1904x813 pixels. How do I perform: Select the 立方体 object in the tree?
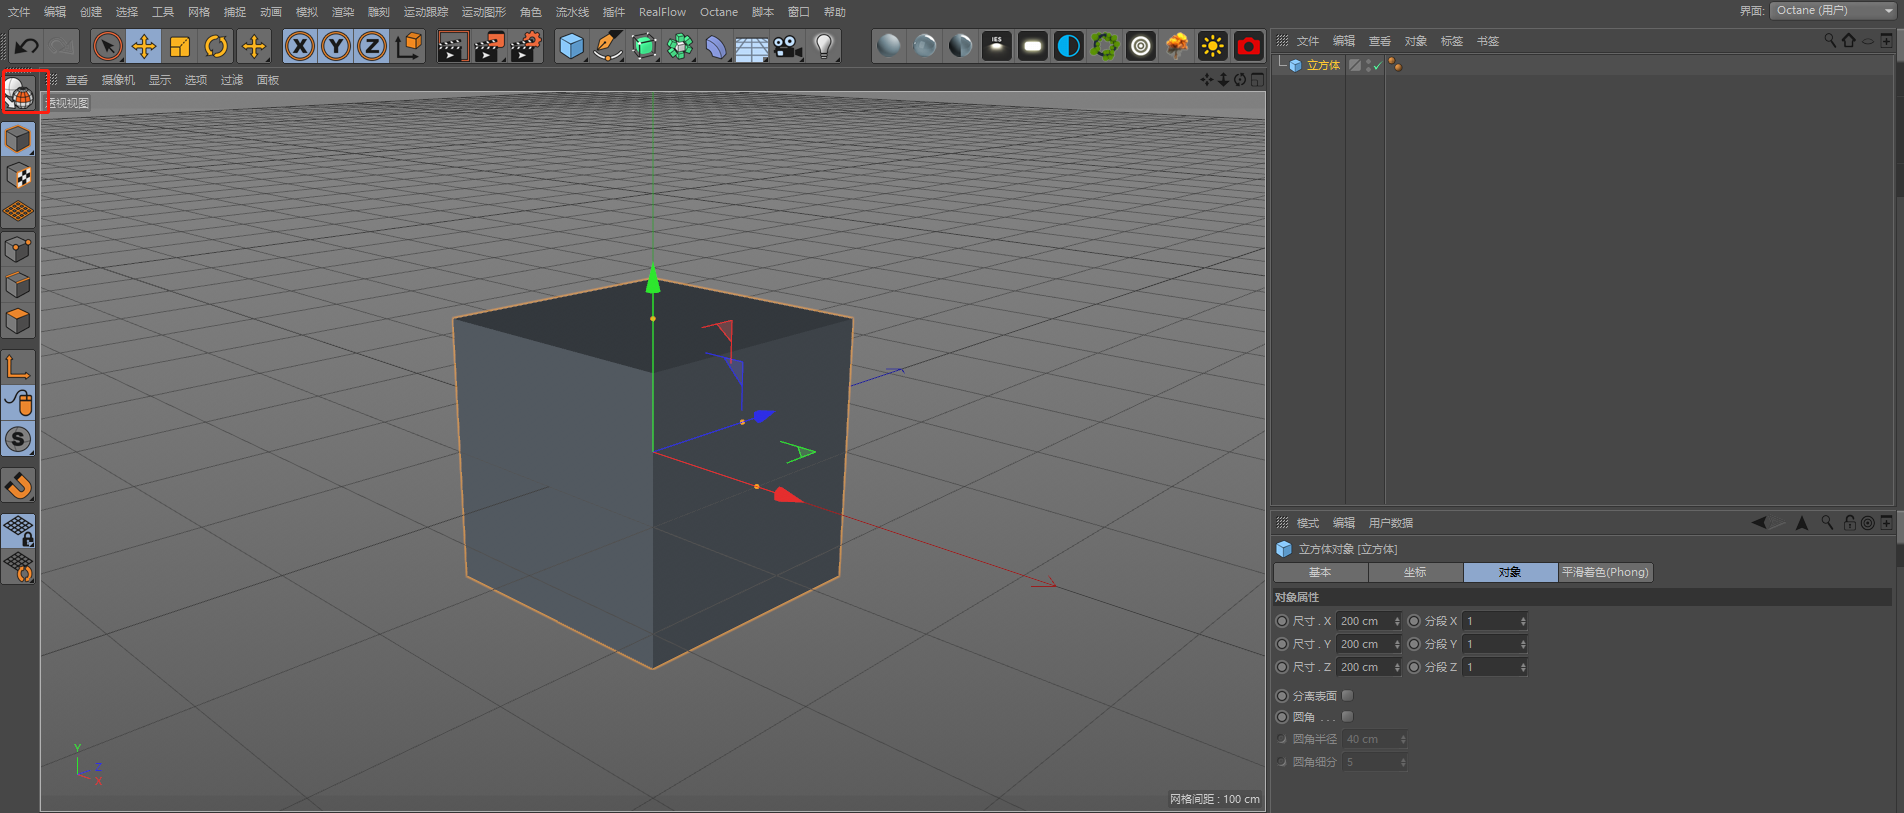(1323, 65)
